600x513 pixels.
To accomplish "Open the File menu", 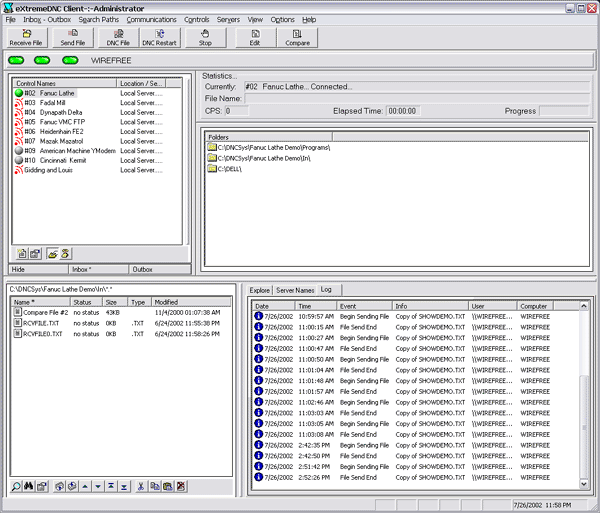I will [10, 20].
